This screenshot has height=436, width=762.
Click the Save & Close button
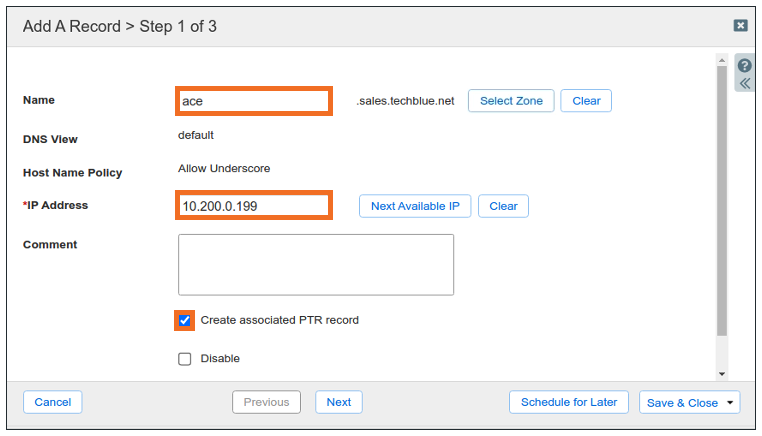pos(681,402)
